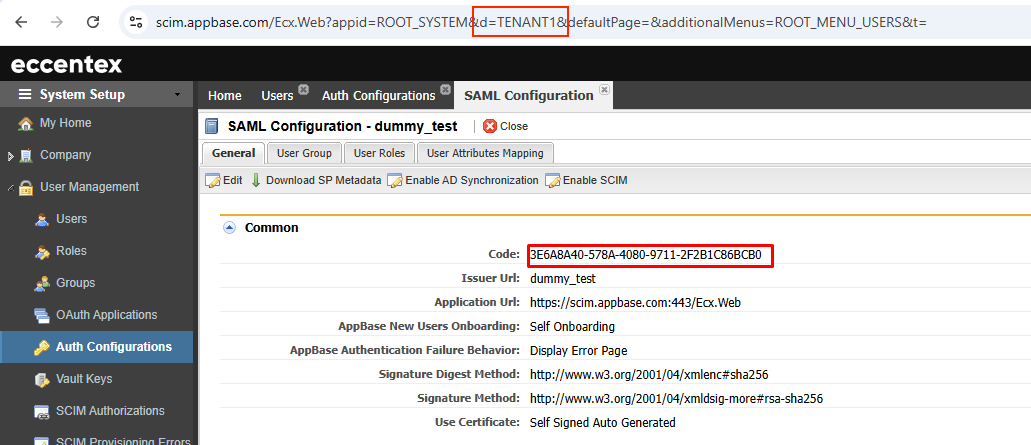Viewport: 1031px width, 445px height.
Task: Open Vault Keys in sidebar
Action: (x=84, y=379)
